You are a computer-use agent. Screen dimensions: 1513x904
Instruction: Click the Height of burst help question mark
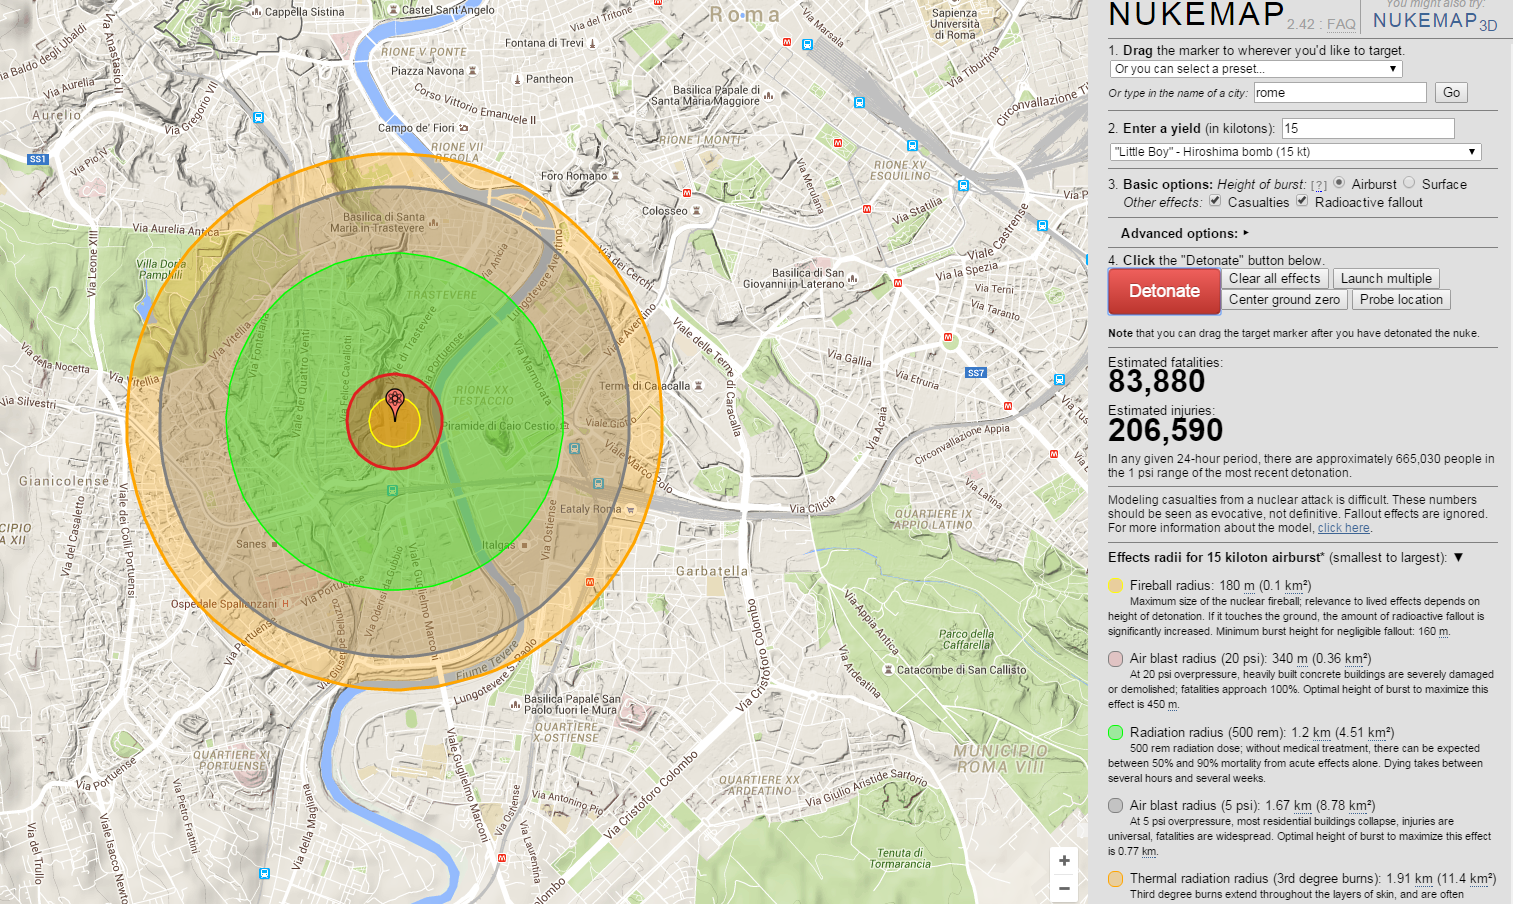(1320, 184)
